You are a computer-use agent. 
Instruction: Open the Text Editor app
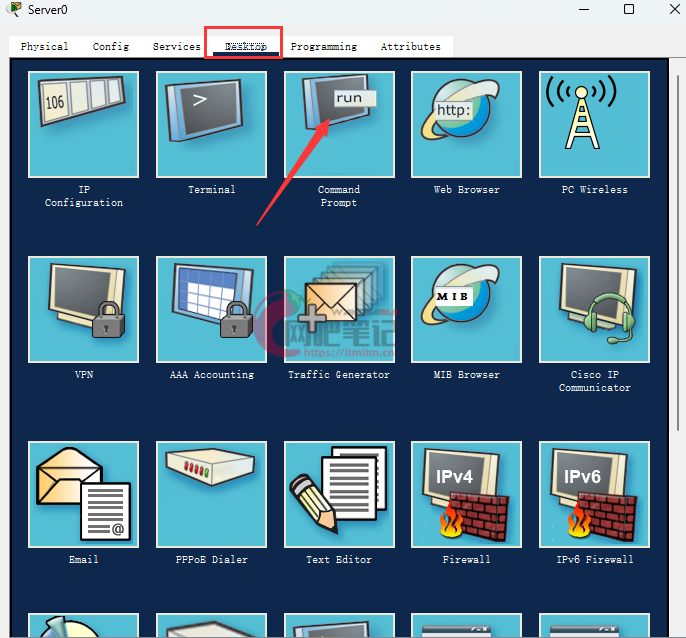[339, 494]
